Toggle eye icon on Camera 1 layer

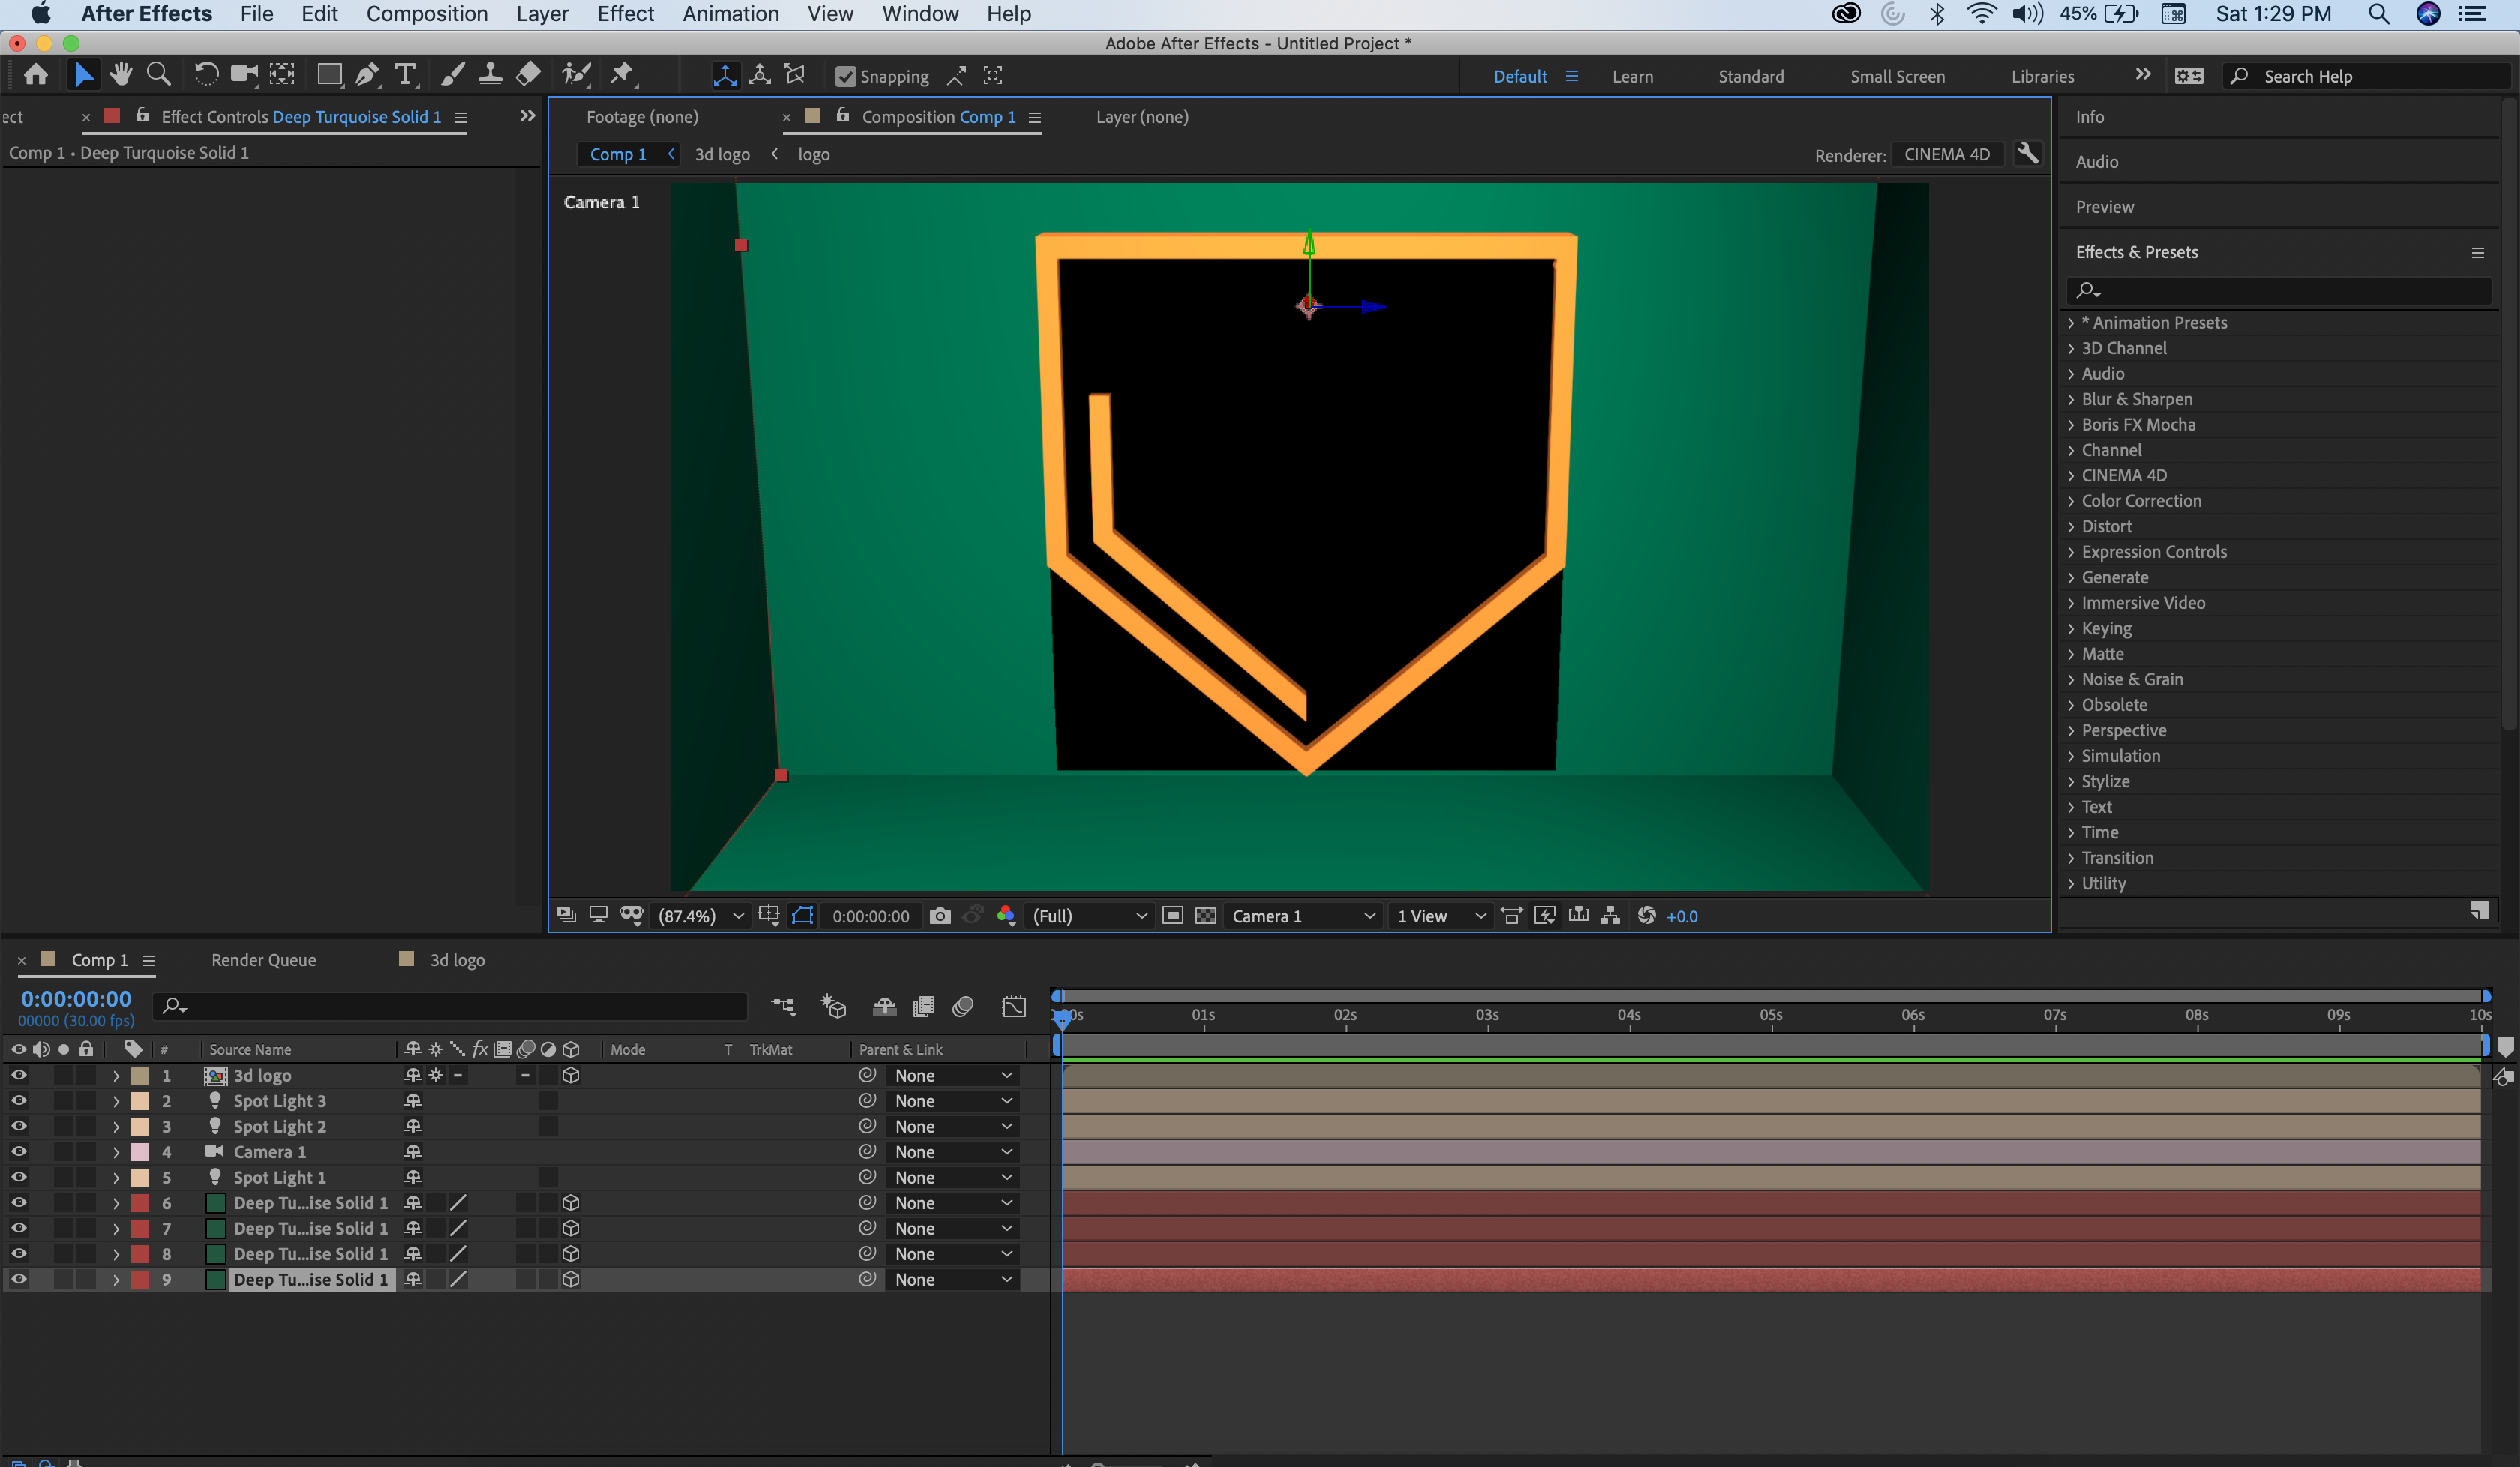(x=16, y=1151)
